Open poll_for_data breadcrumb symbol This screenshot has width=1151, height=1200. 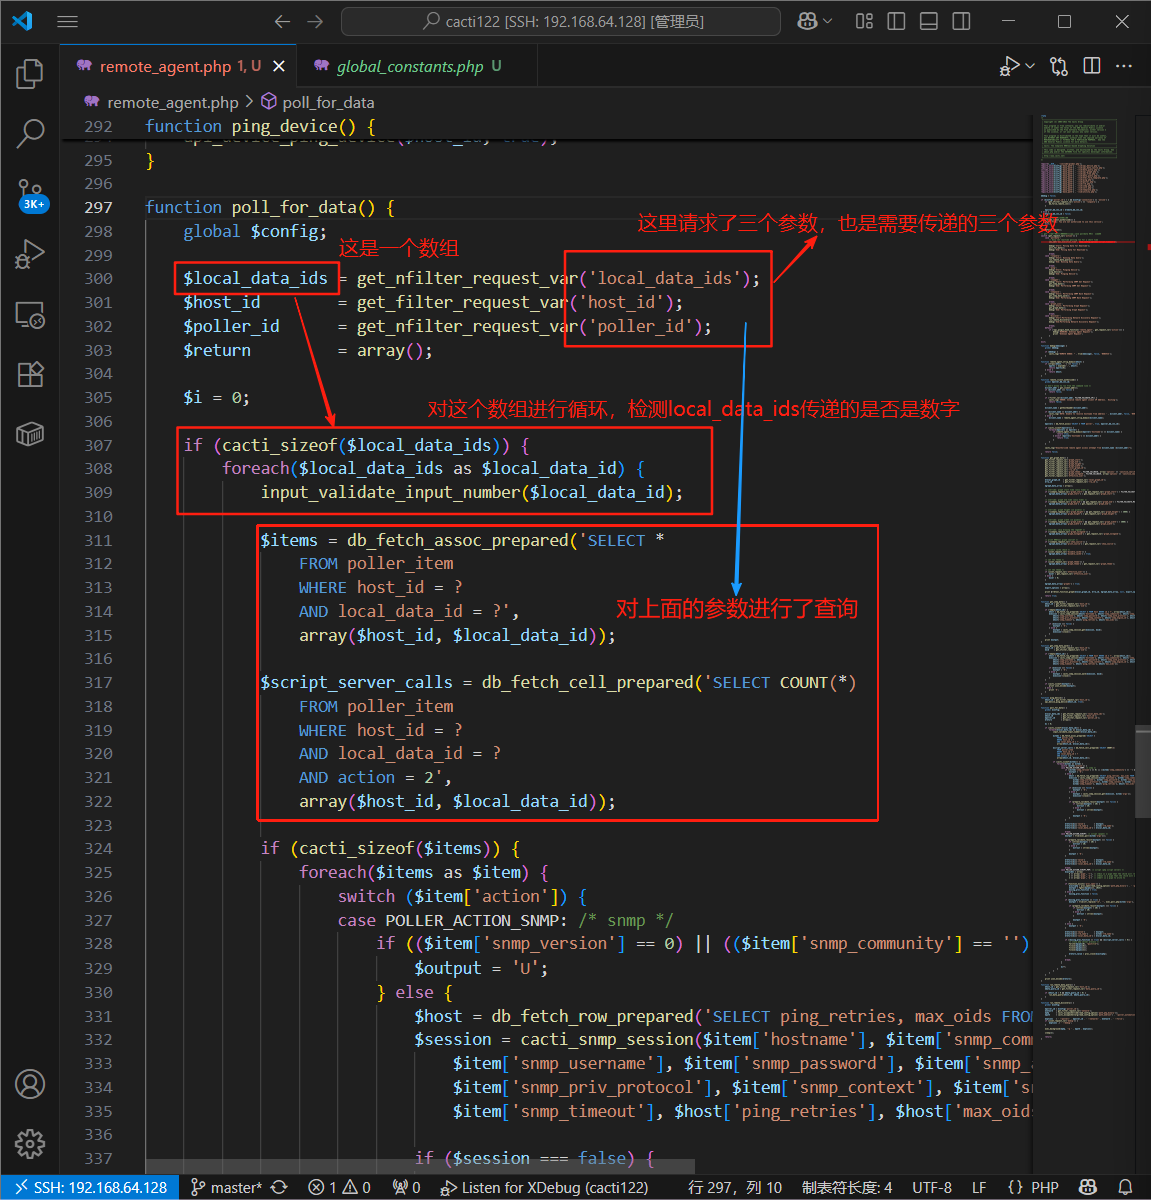click(x=318, y=102)
